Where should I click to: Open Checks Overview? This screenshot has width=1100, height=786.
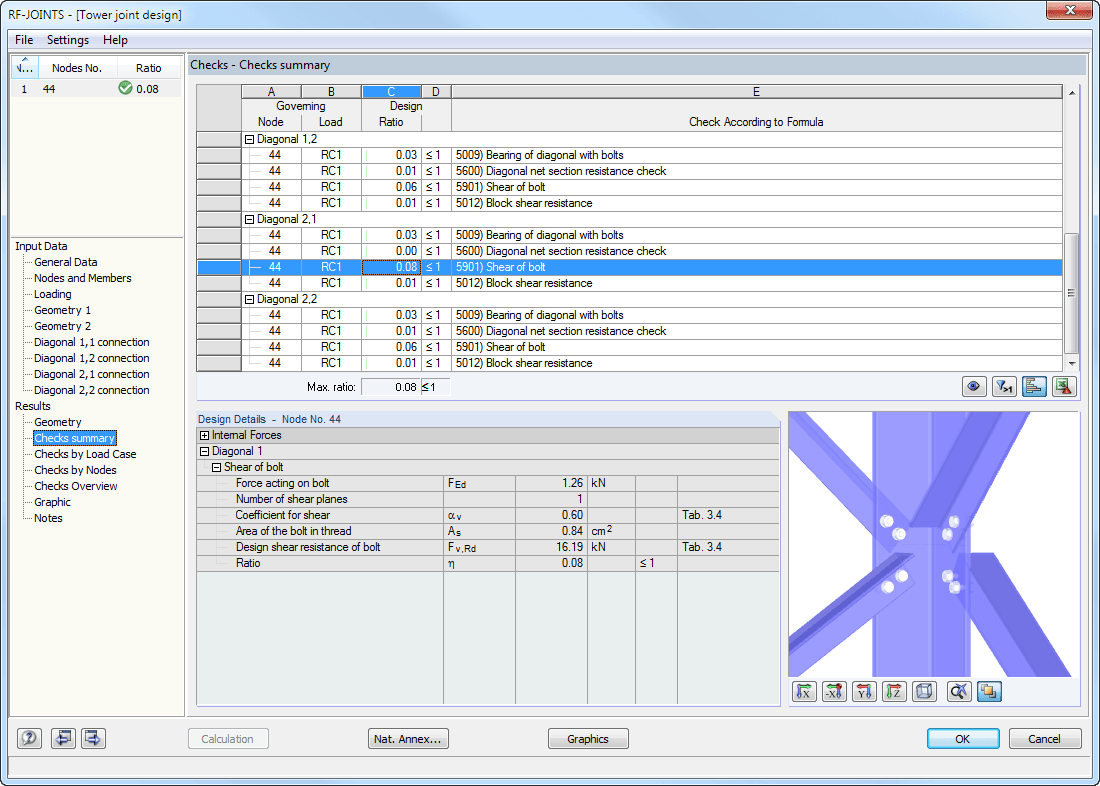(76, 486)
